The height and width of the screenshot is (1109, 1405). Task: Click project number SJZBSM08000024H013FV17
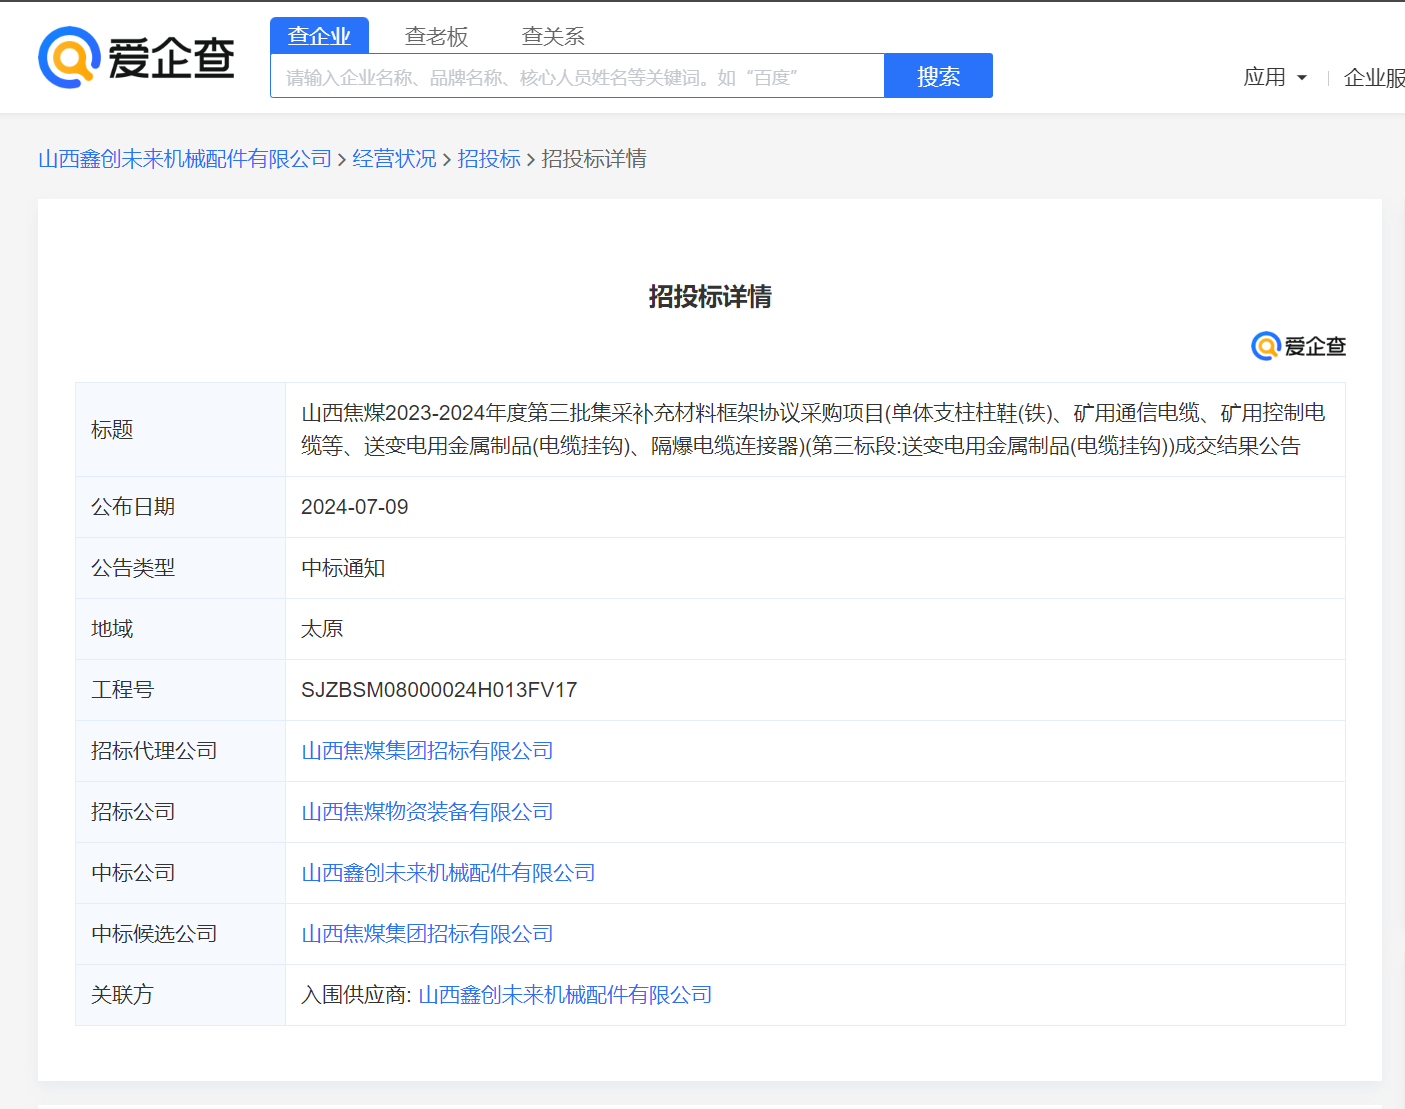439,690
